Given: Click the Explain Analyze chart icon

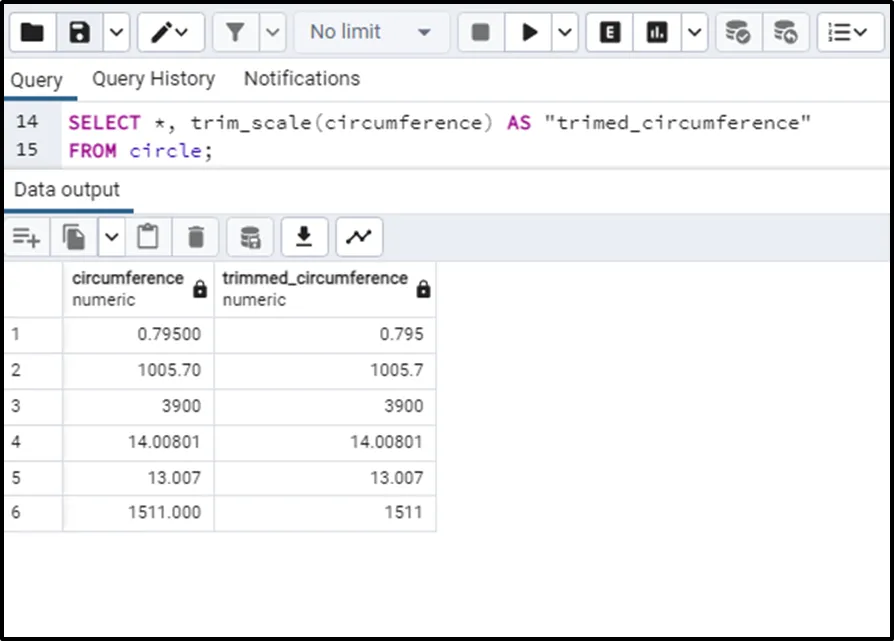Looking at the screenshot, I should [x=657, y=32].
